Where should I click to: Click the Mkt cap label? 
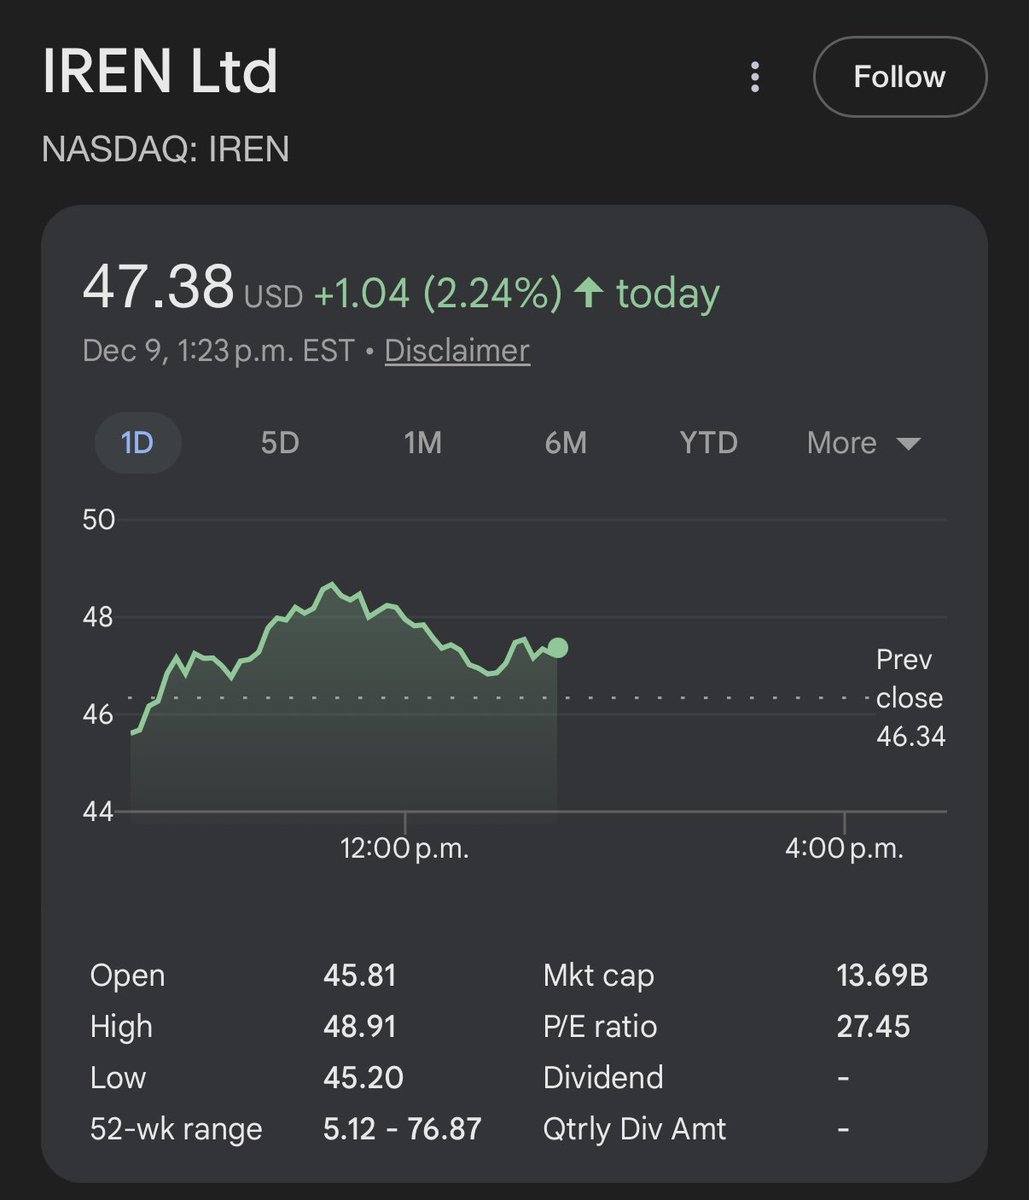(x=599, y=975)
